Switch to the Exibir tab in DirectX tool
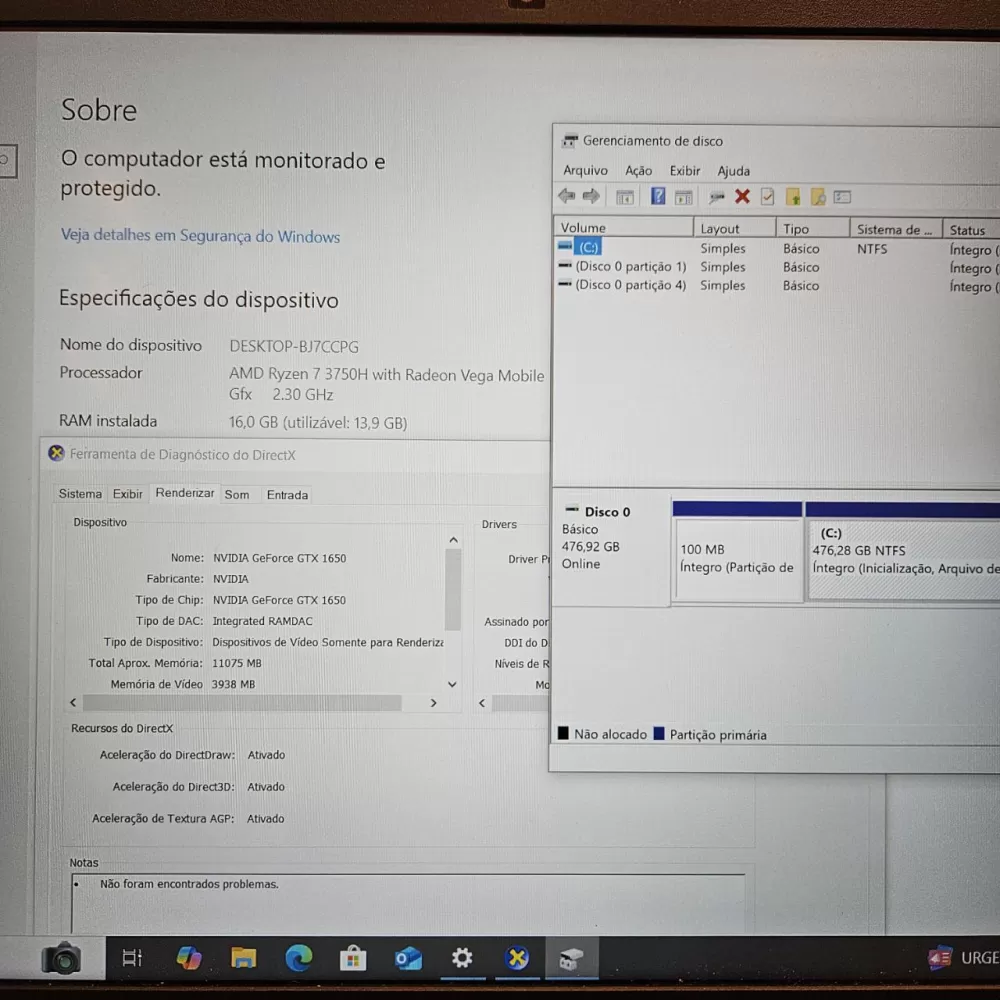 pyautogui.click(x=128, y=494)
